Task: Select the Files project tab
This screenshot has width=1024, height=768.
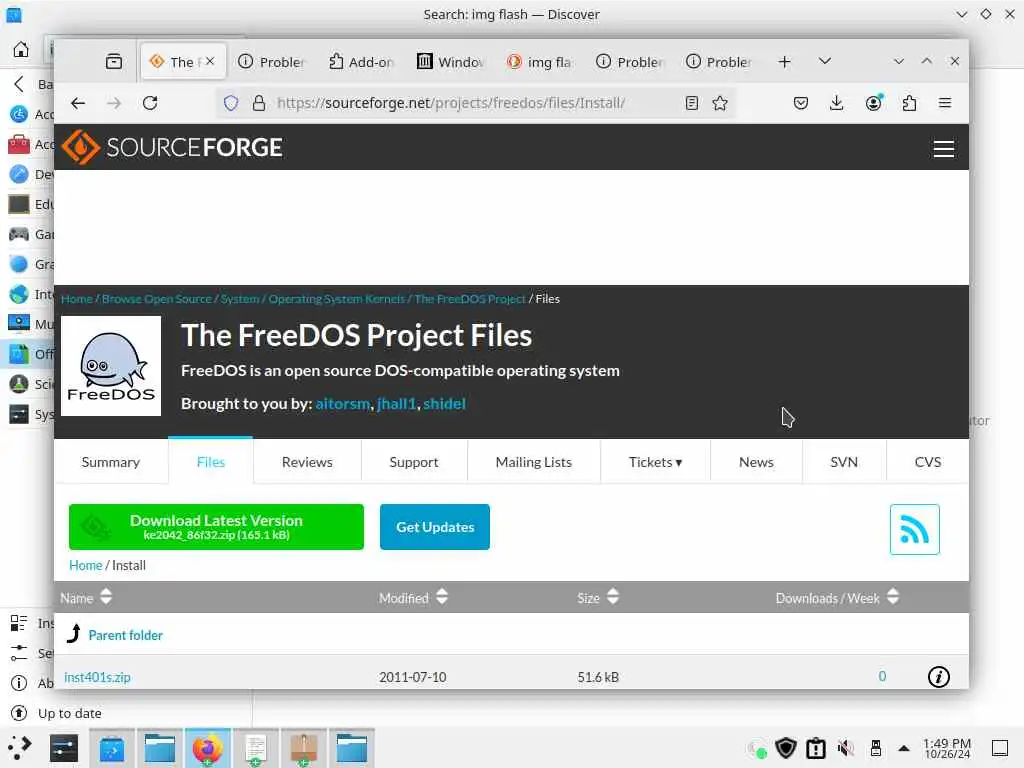Action: pos(210,462)
